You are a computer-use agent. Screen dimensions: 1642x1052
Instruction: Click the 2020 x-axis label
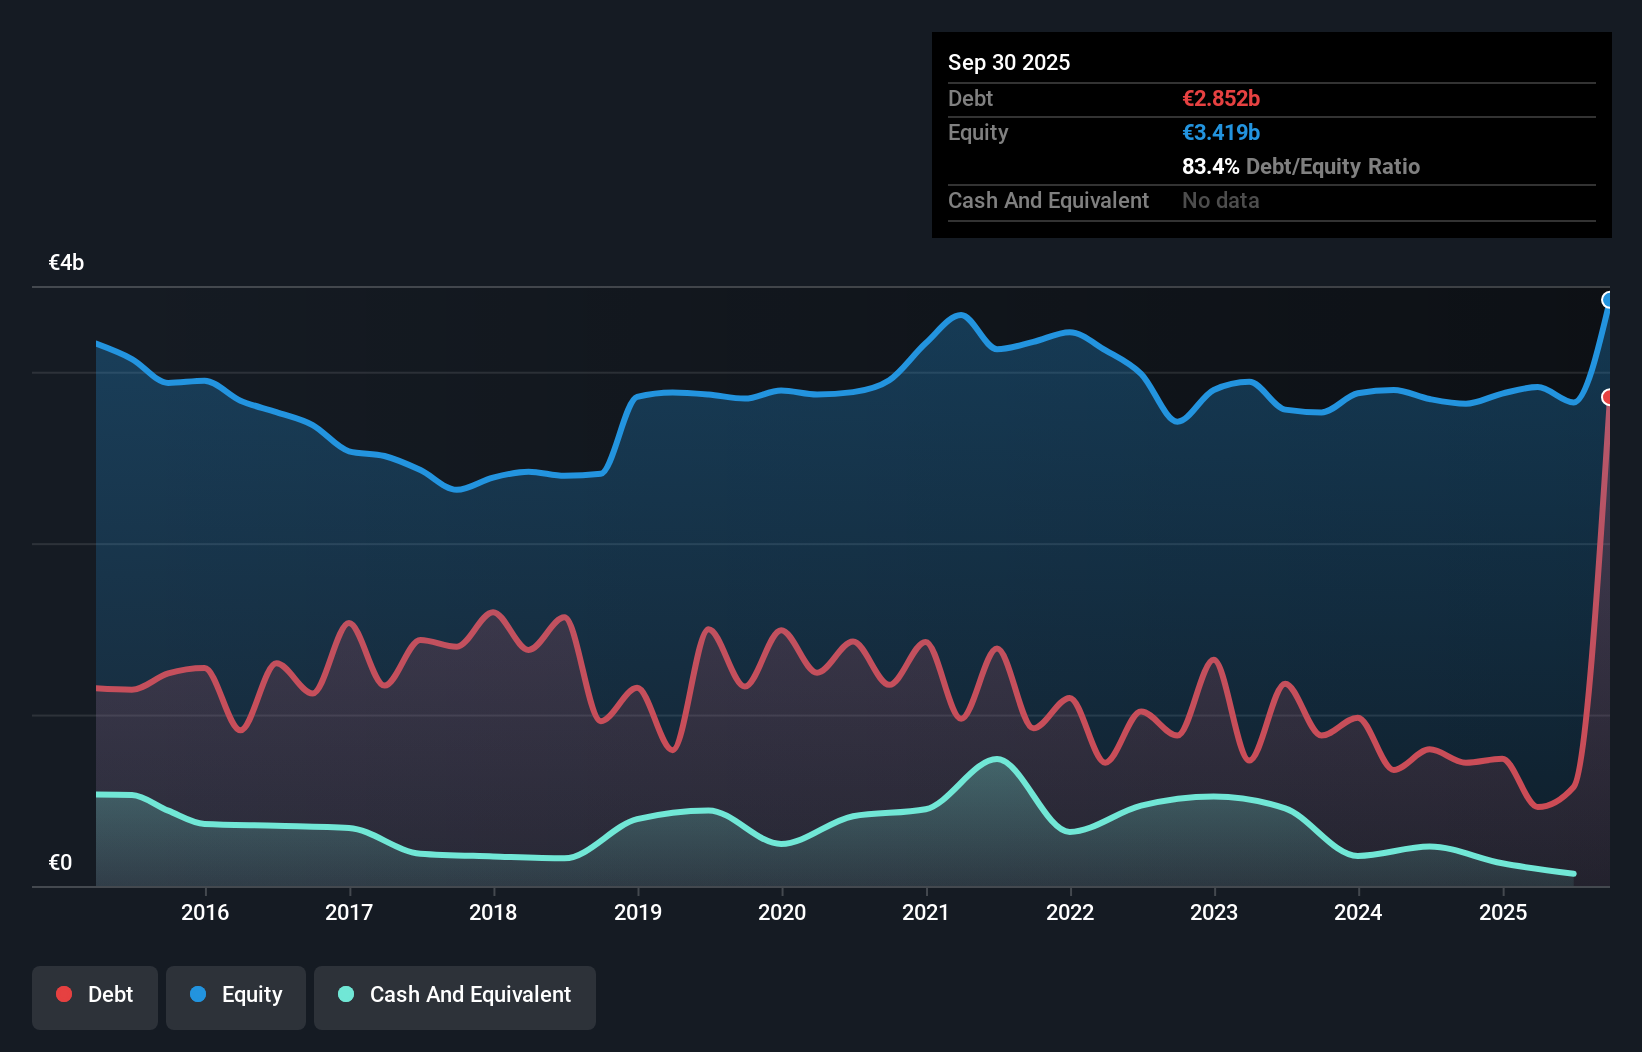tap(782, 912)
